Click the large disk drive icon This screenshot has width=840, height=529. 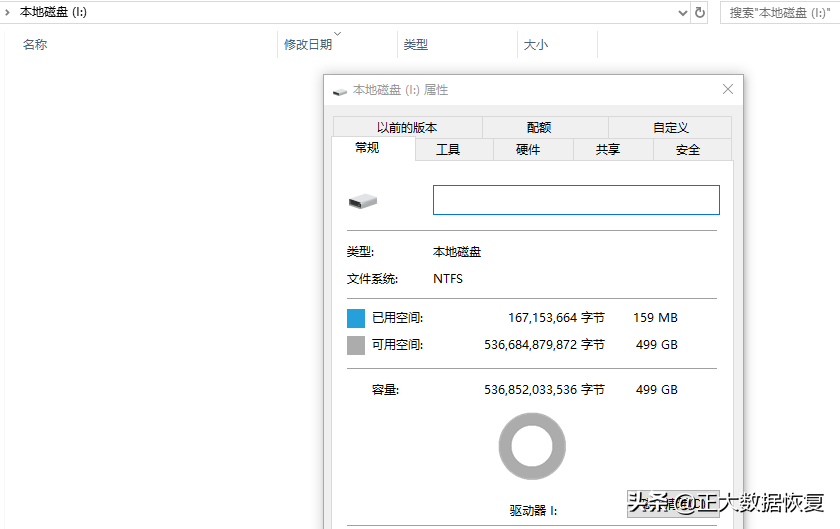(x=363, y=202)
